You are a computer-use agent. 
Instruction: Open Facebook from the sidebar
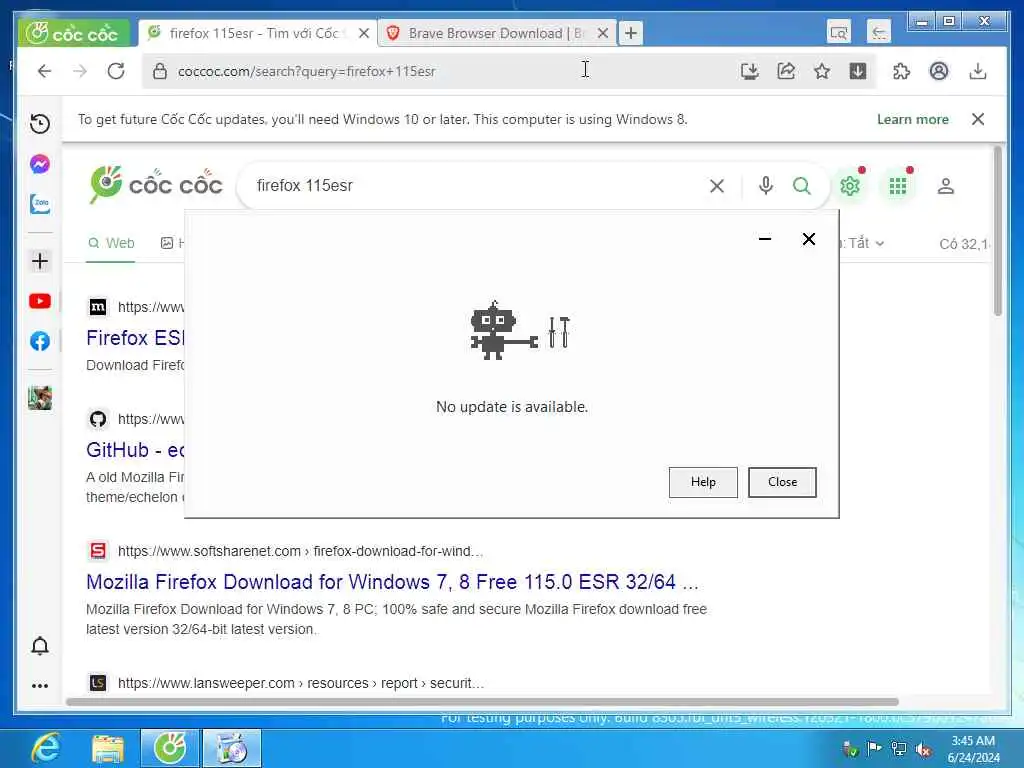pyautogui.click(x=40, y=341)
